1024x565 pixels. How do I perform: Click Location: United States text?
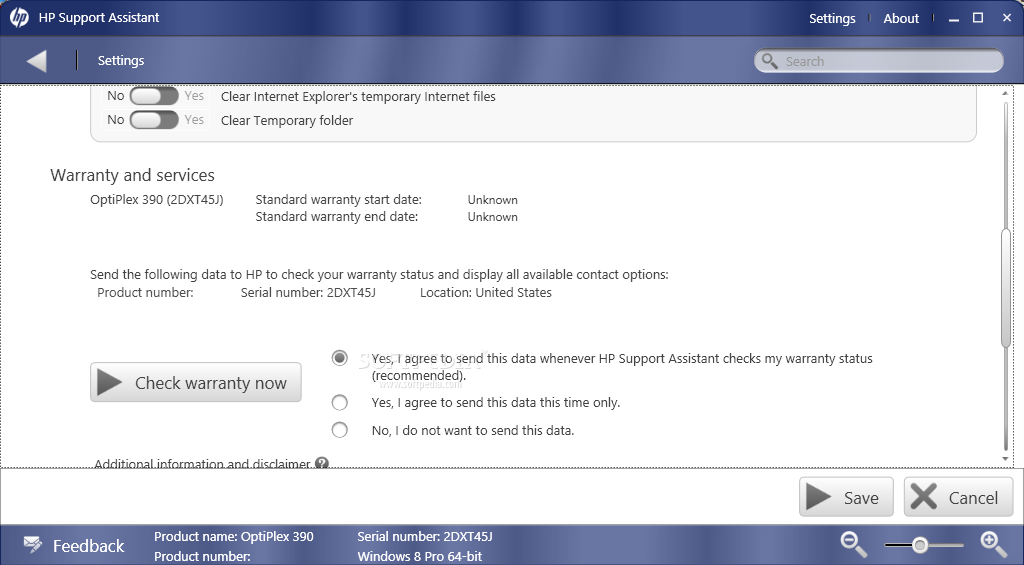point(486,293)
